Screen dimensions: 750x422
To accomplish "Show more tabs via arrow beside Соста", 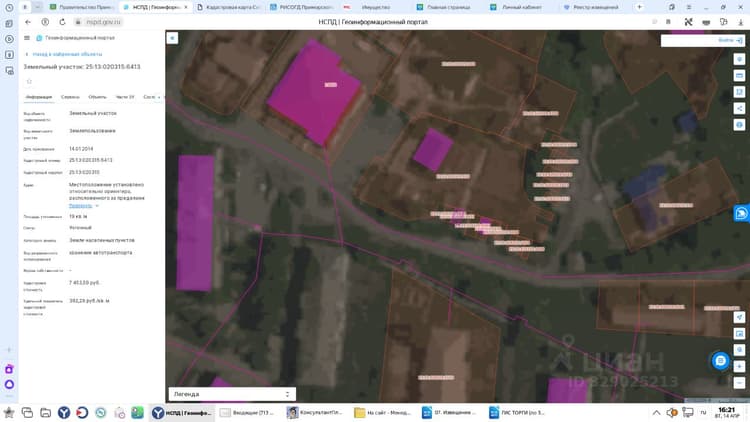I will click(159, 97).
